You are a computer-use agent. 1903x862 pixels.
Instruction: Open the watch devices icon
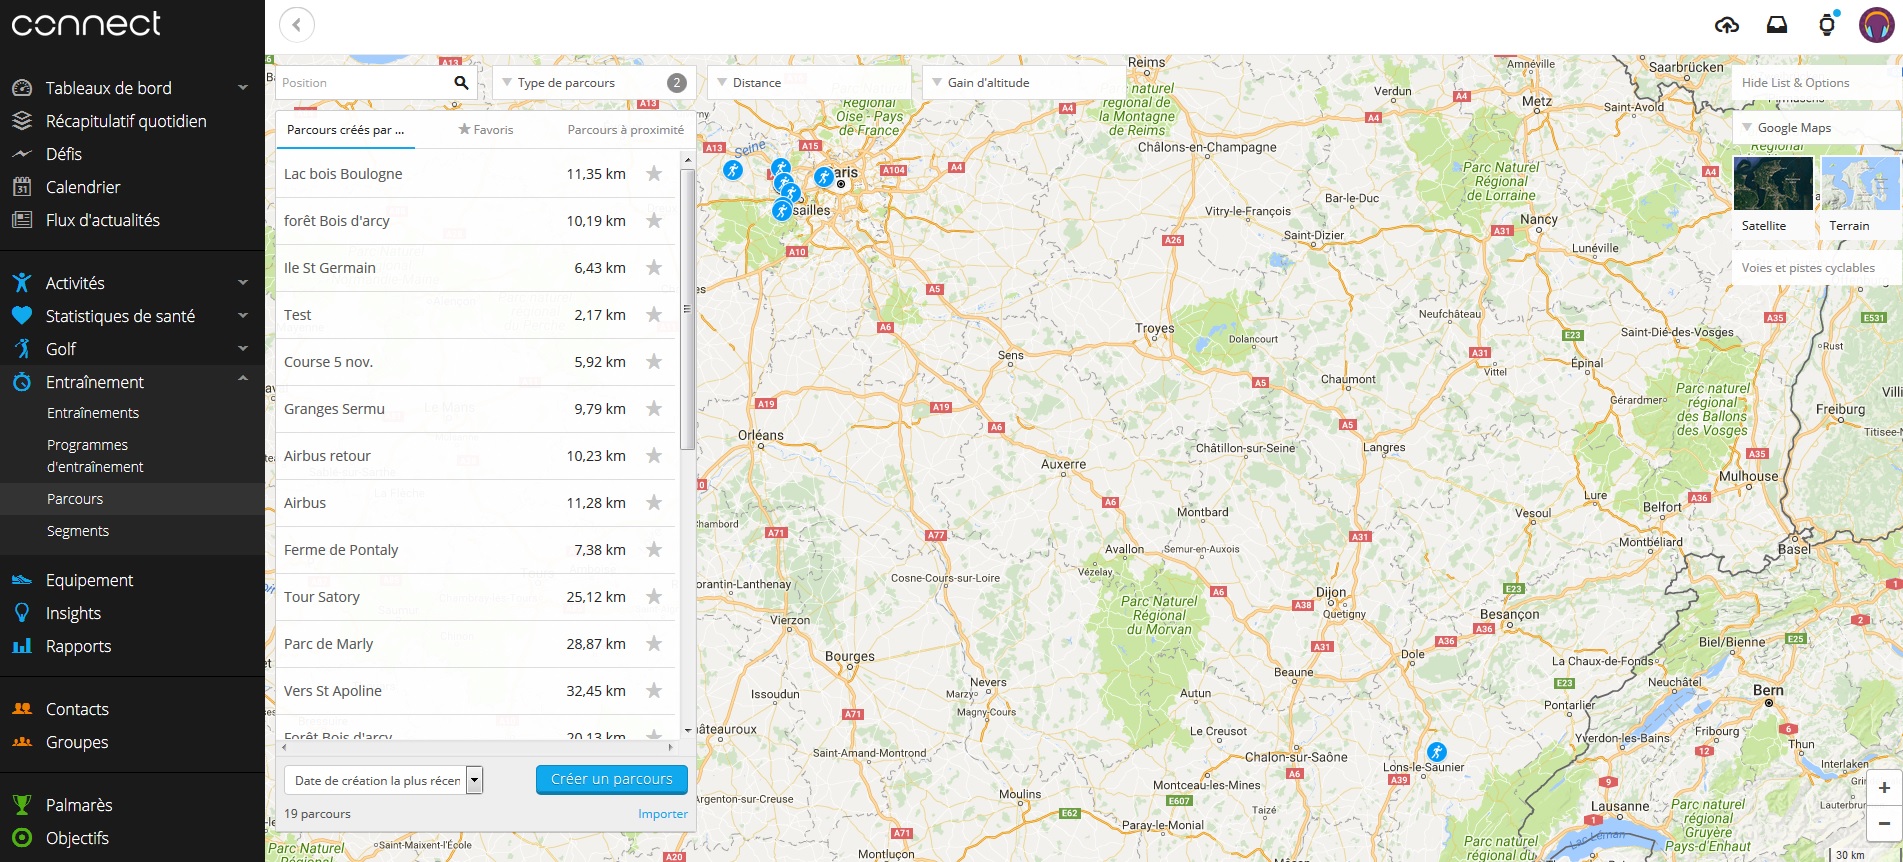click(1827, 25)
